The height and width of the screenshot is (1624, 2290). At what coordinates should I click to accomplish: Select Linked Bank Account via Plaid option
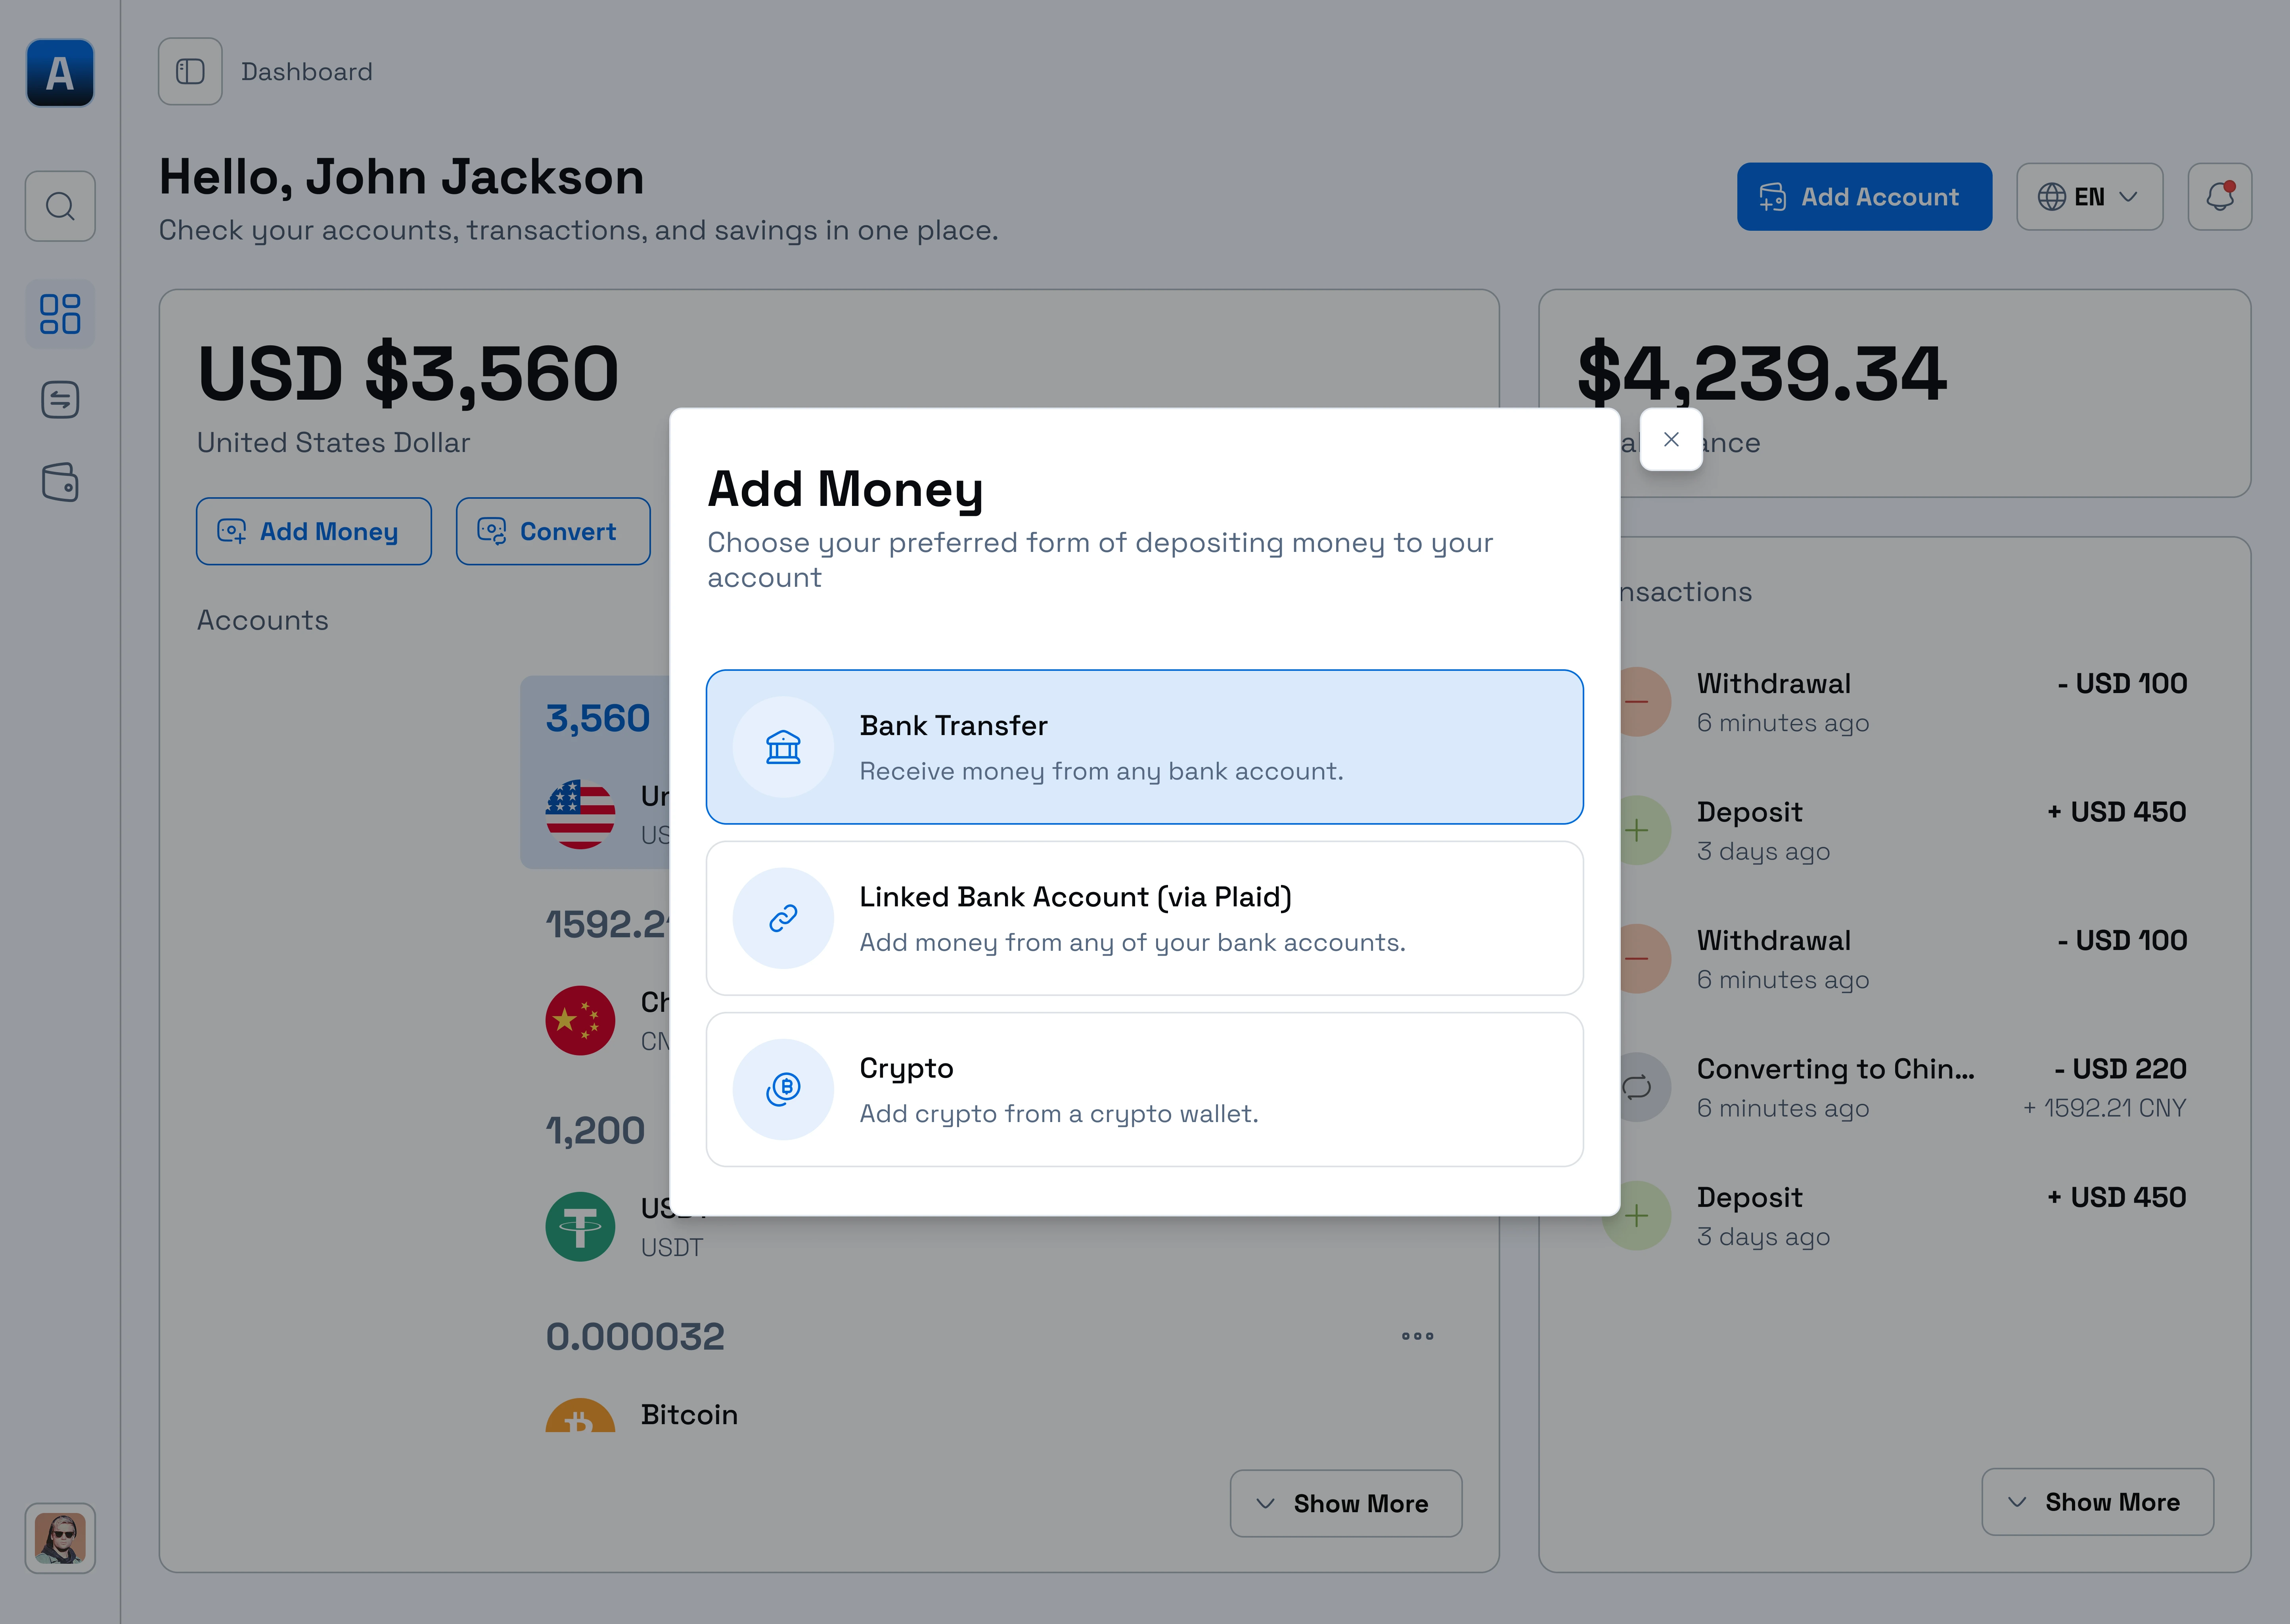click(1144, 917)
